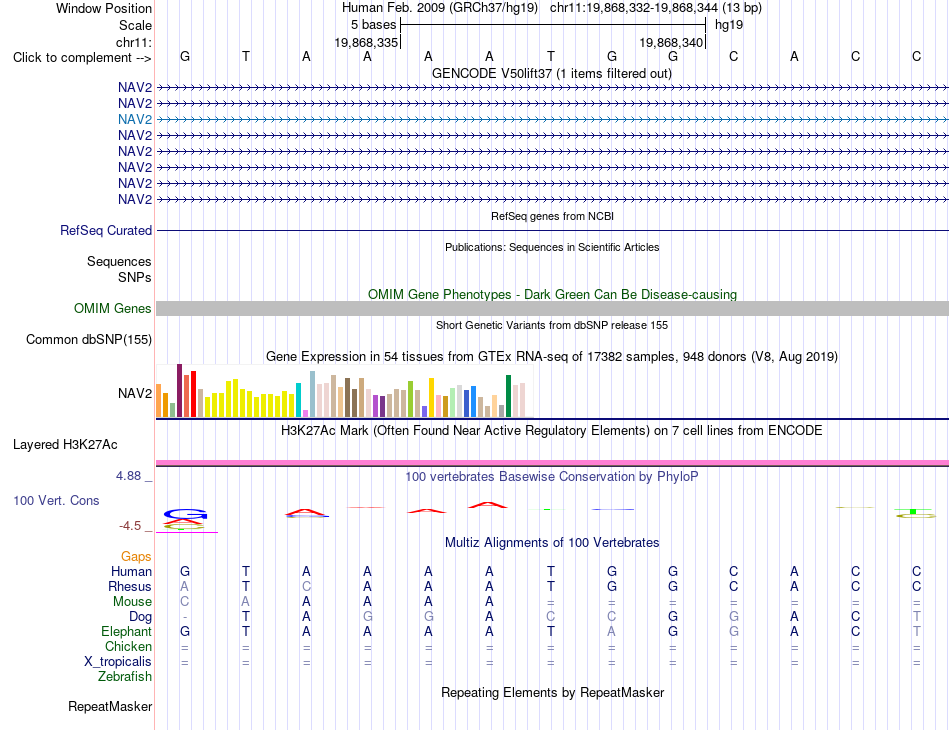Image resolution: width=950 pixels, height=730 pixels.
Task: Click the Scale label
Action: coord(135,25)
